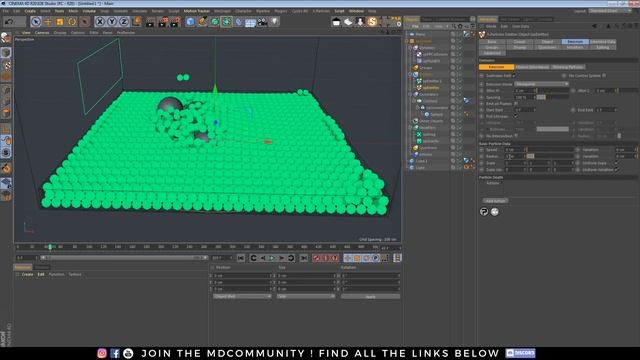This screenshot has height=360, width=640.
Task: Toggle the Uniform Scale checkbox
Action: tap(617, 163)
